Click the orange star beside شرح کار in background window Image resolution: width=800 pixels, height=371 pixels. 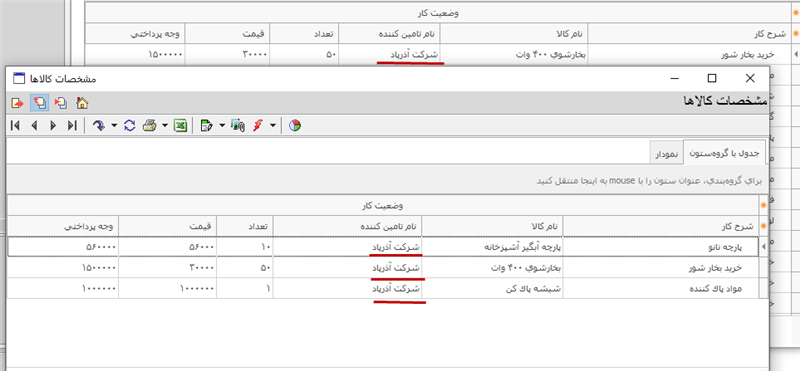796,34
